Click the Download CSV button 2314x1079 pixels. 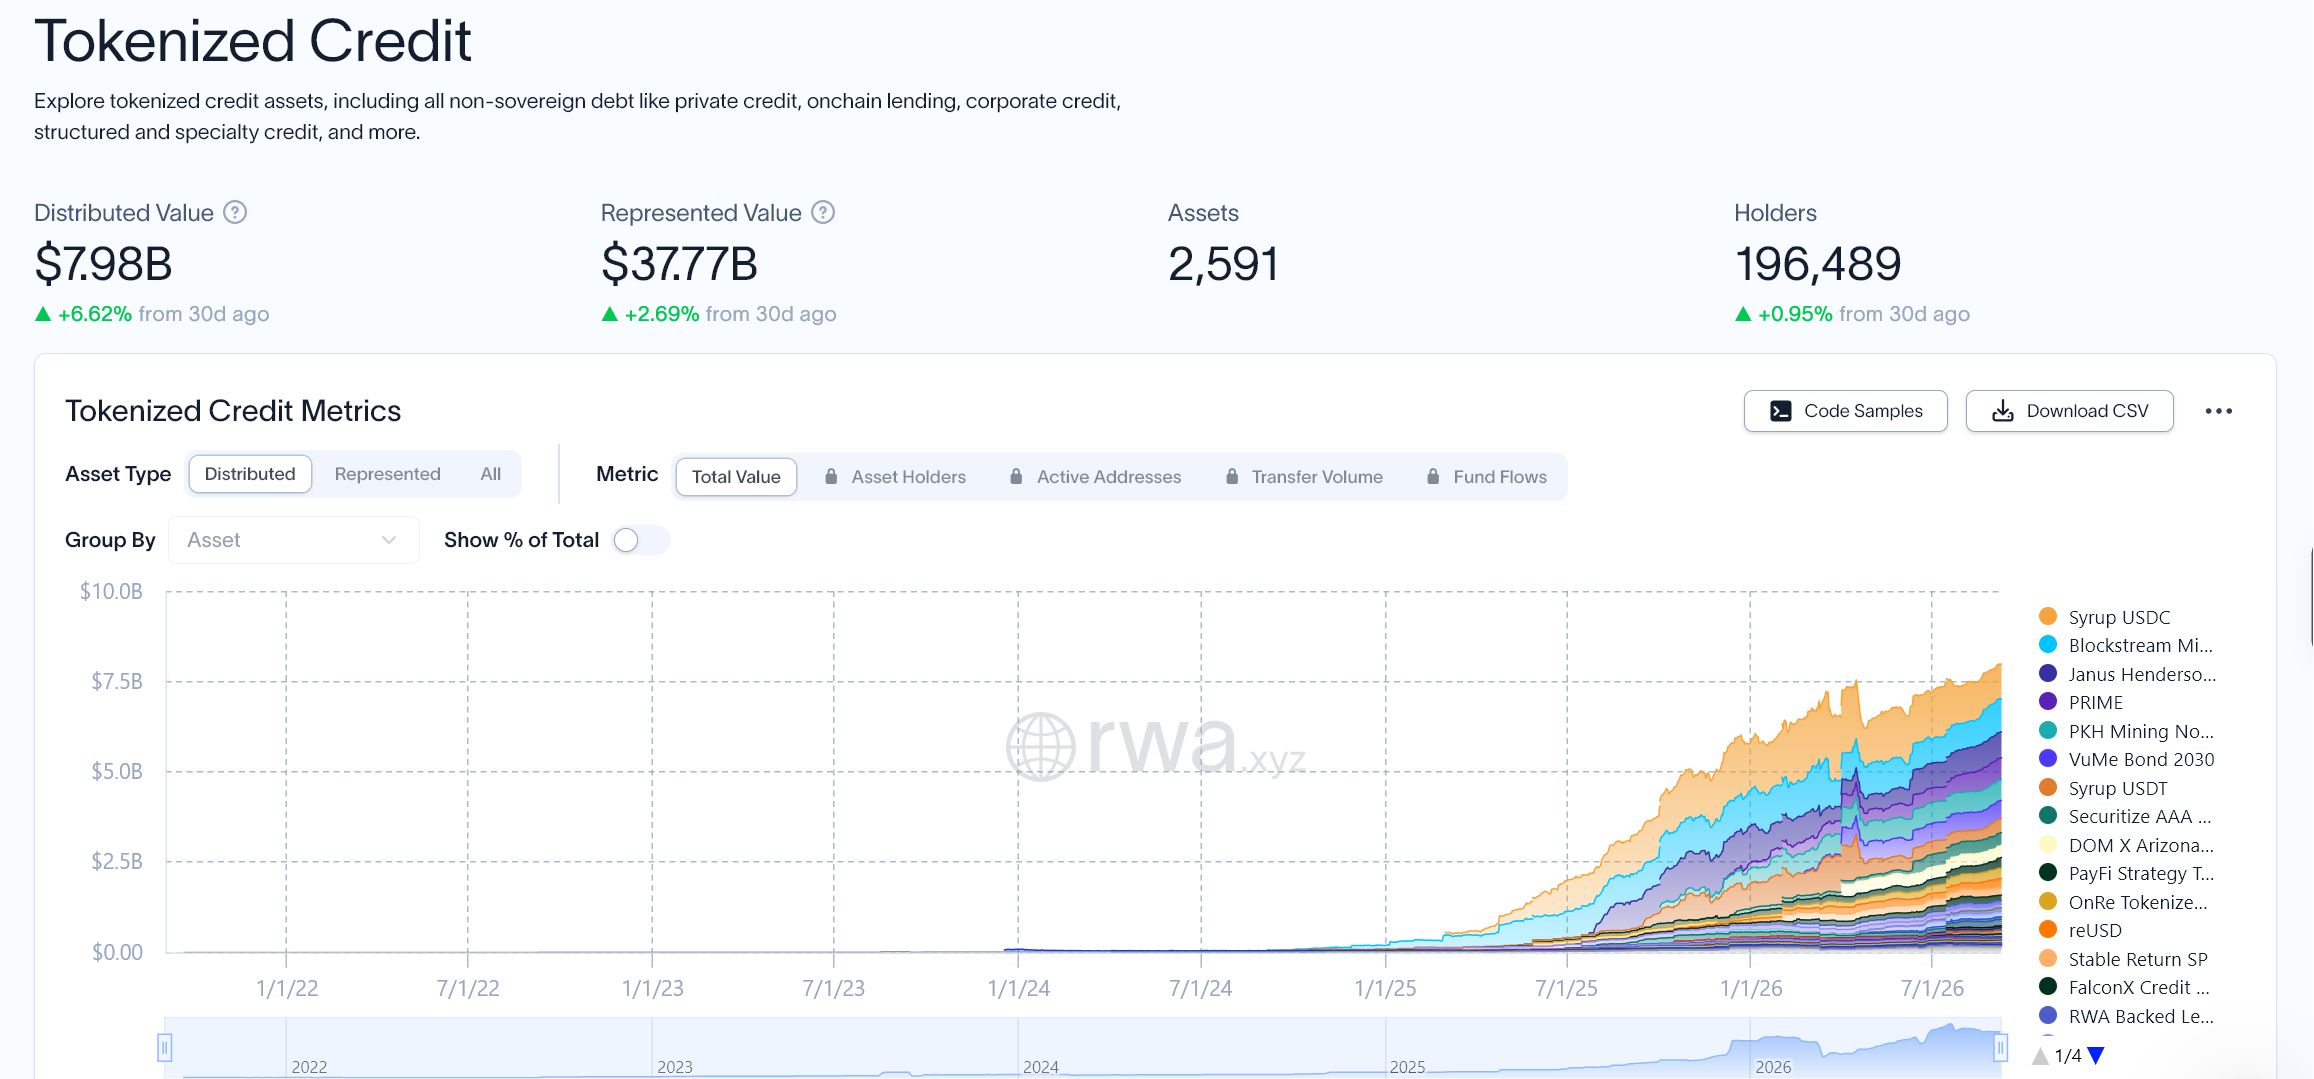coord(2069,411)
